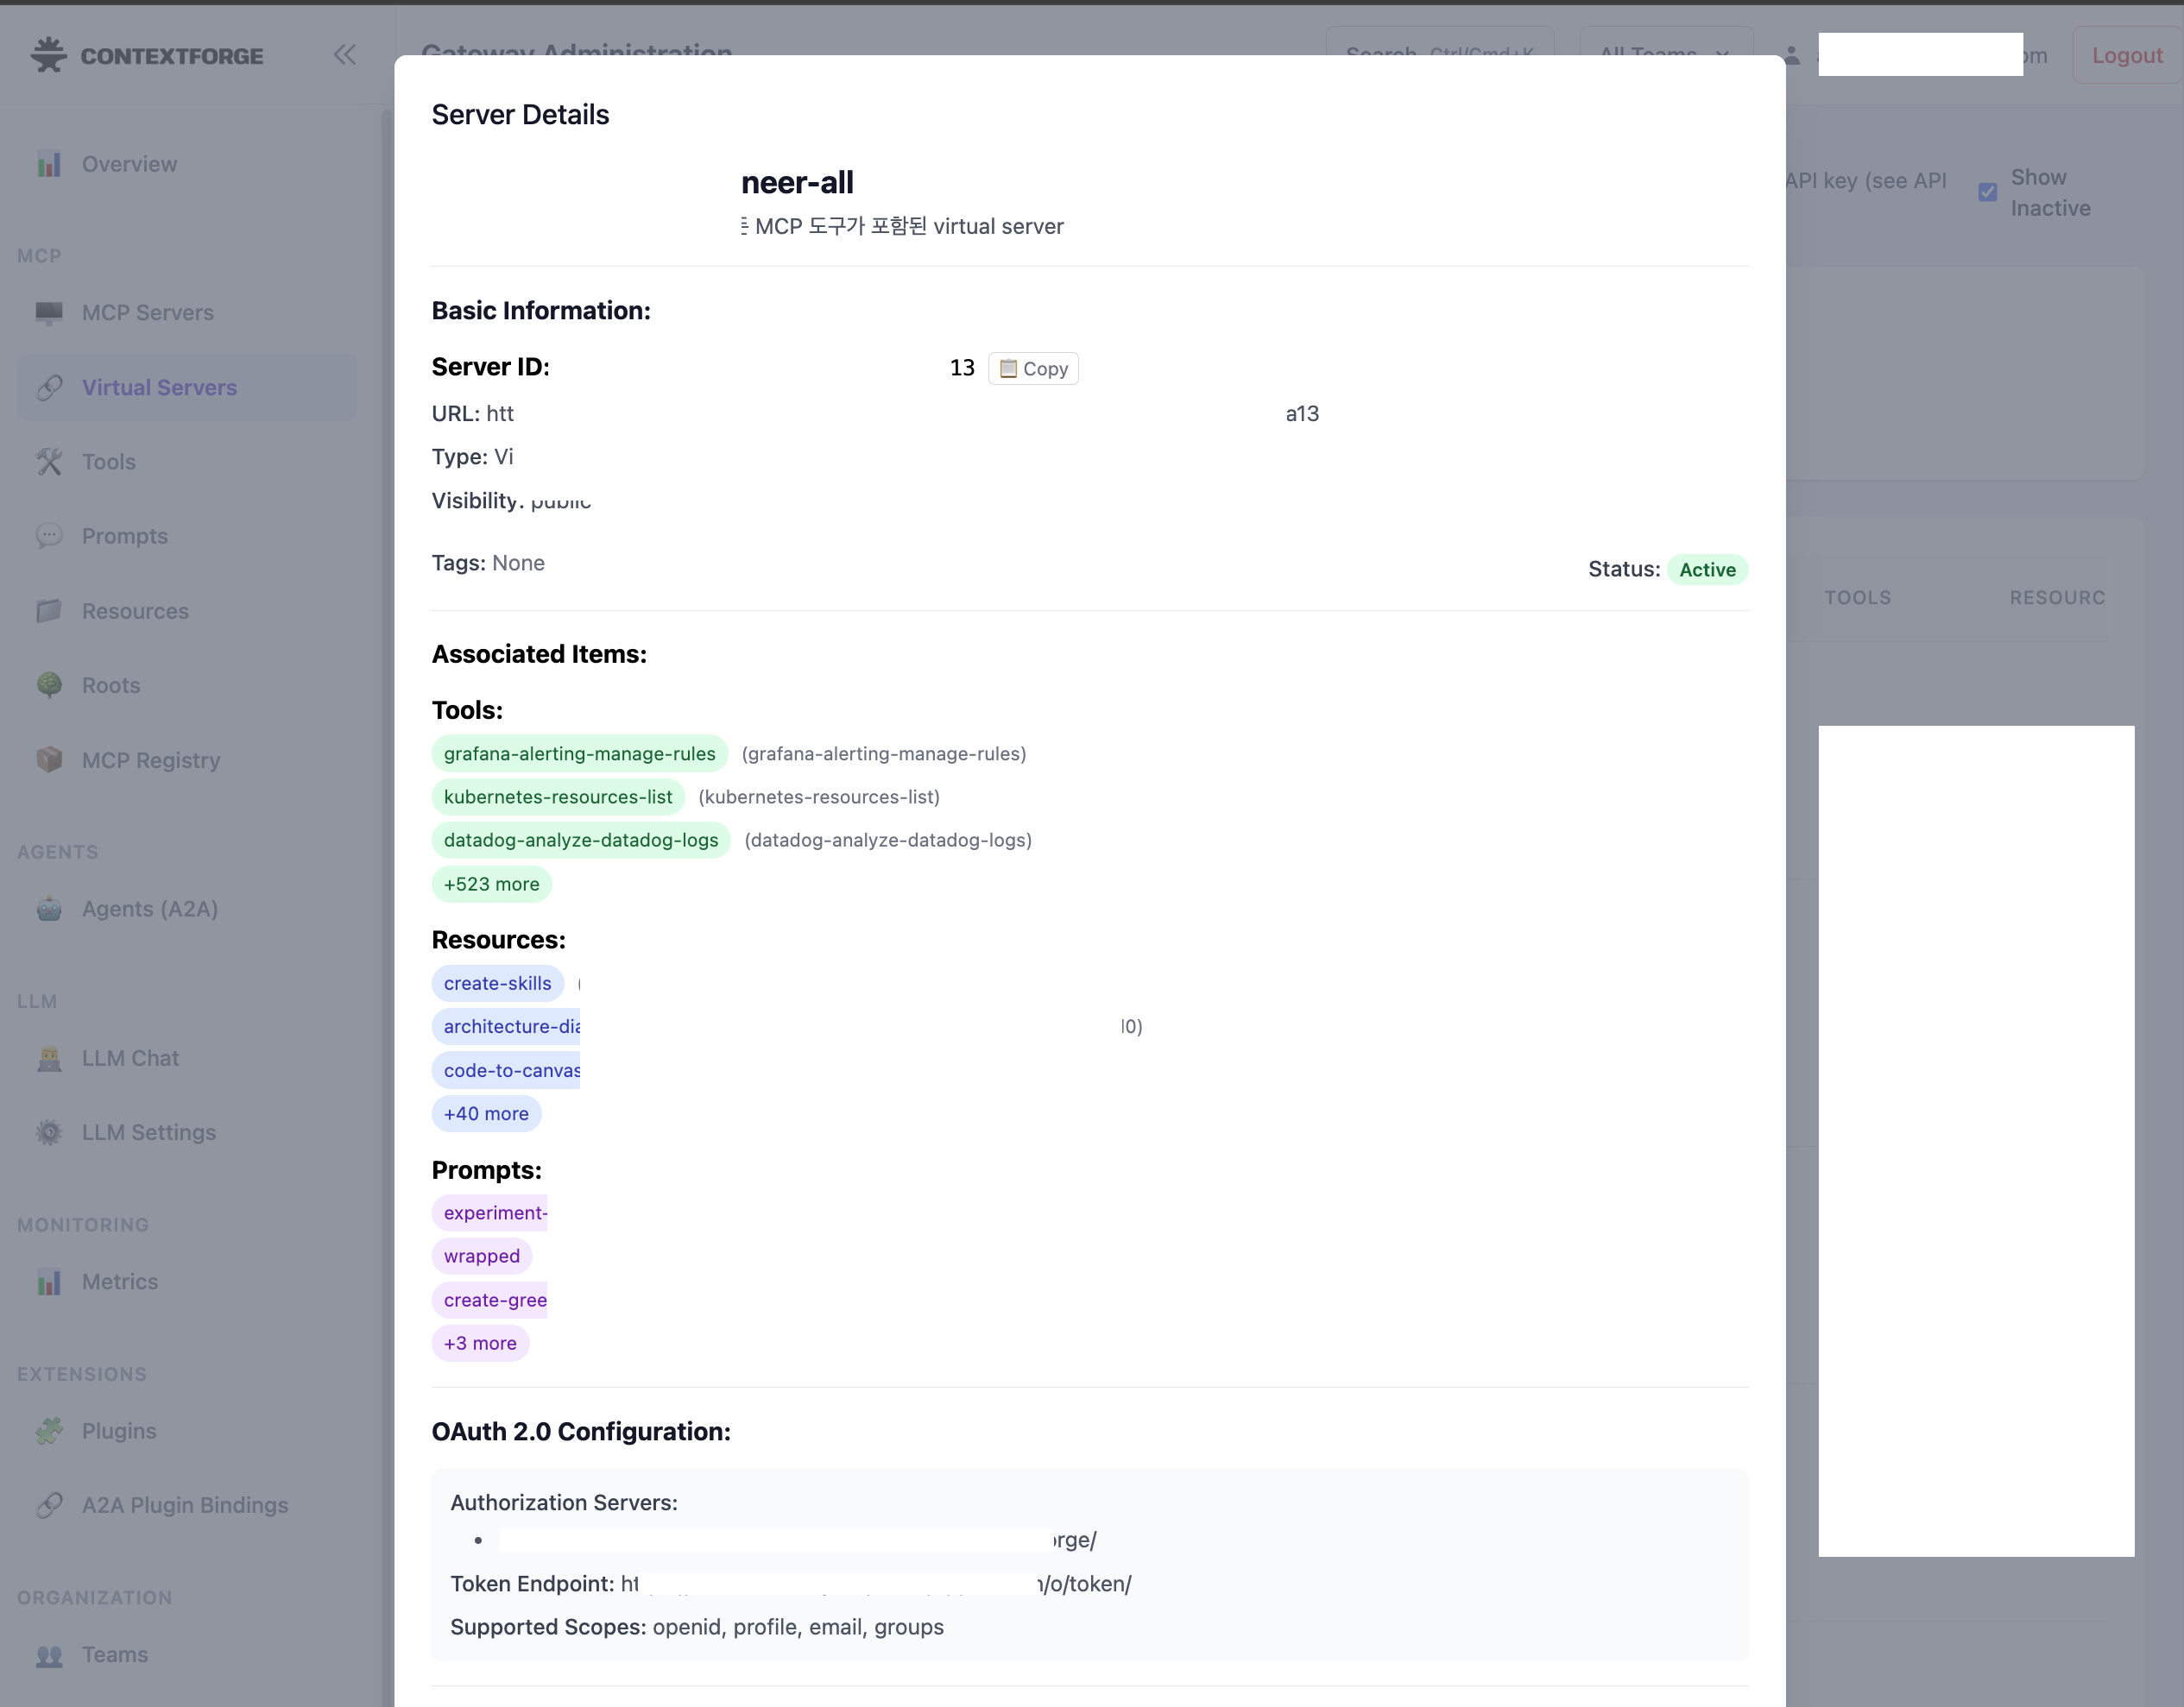Click the A2A Plugin Bindings link icon
This screenshot has height=1707, width=2184.
[49, 1505]
